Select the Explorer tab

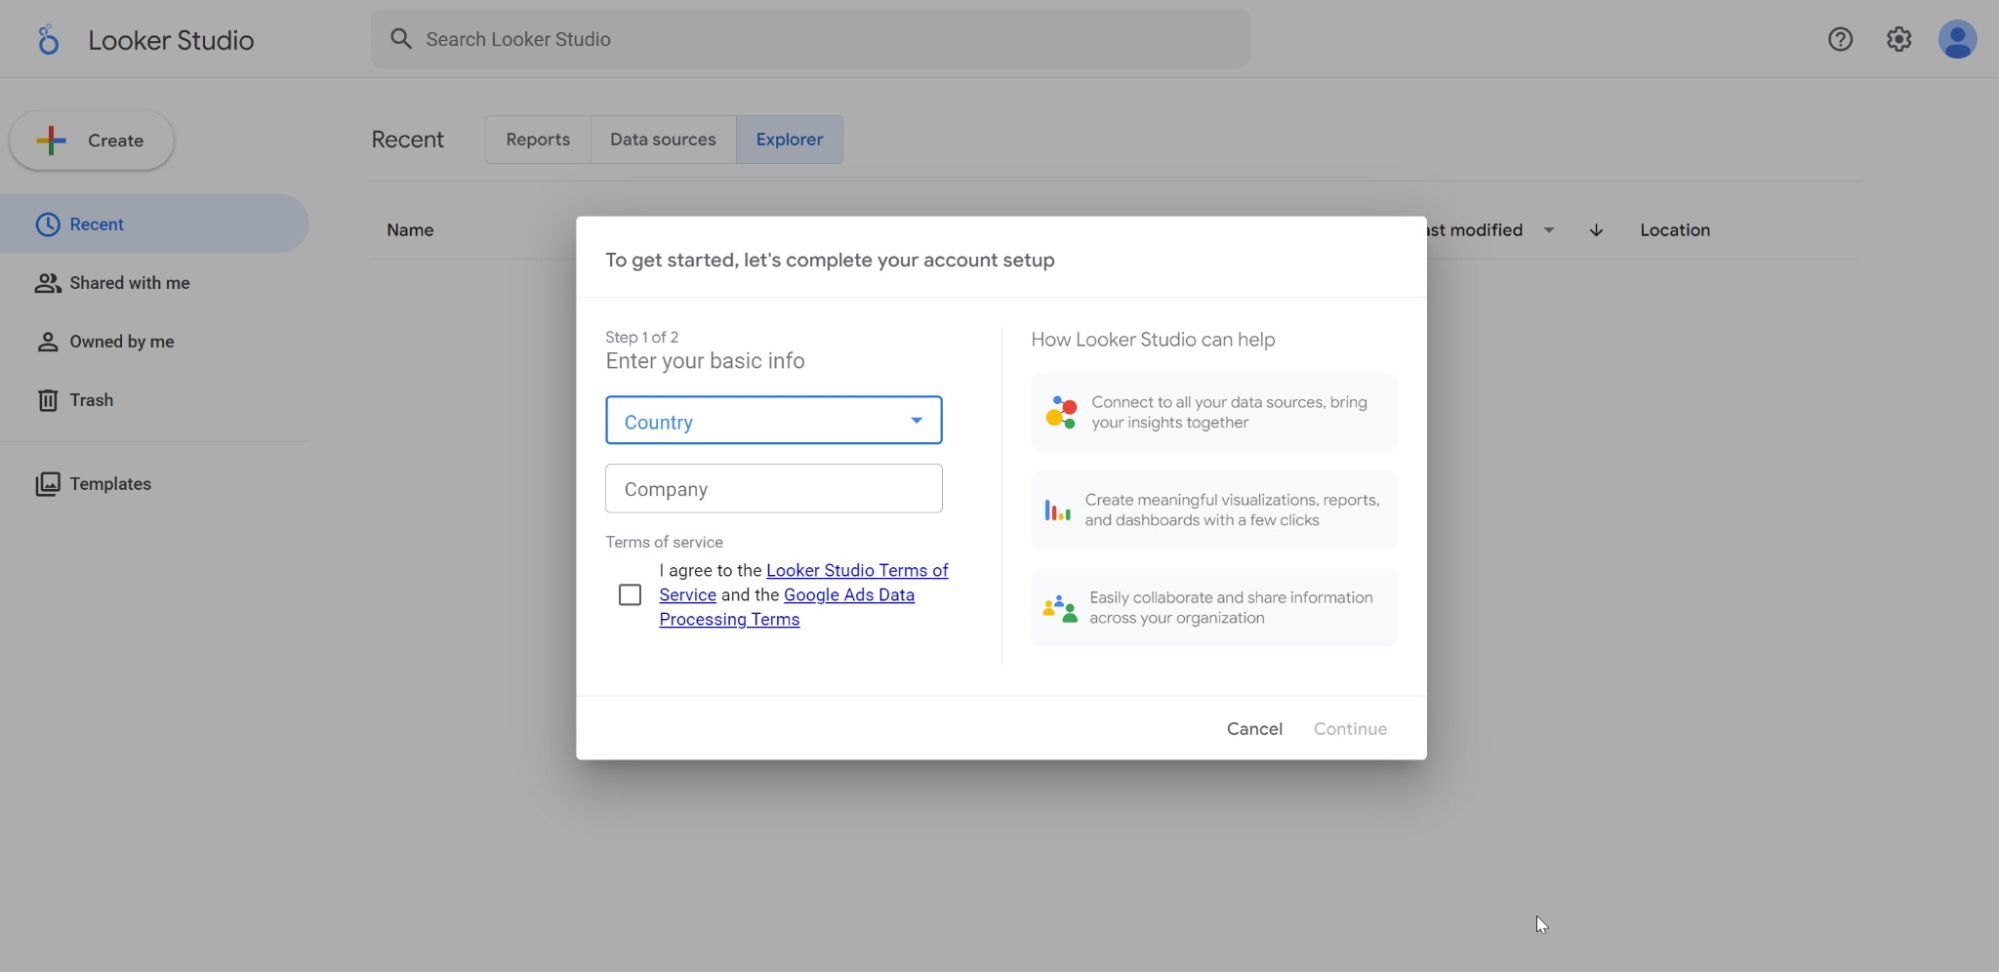(x=789, y=140)
